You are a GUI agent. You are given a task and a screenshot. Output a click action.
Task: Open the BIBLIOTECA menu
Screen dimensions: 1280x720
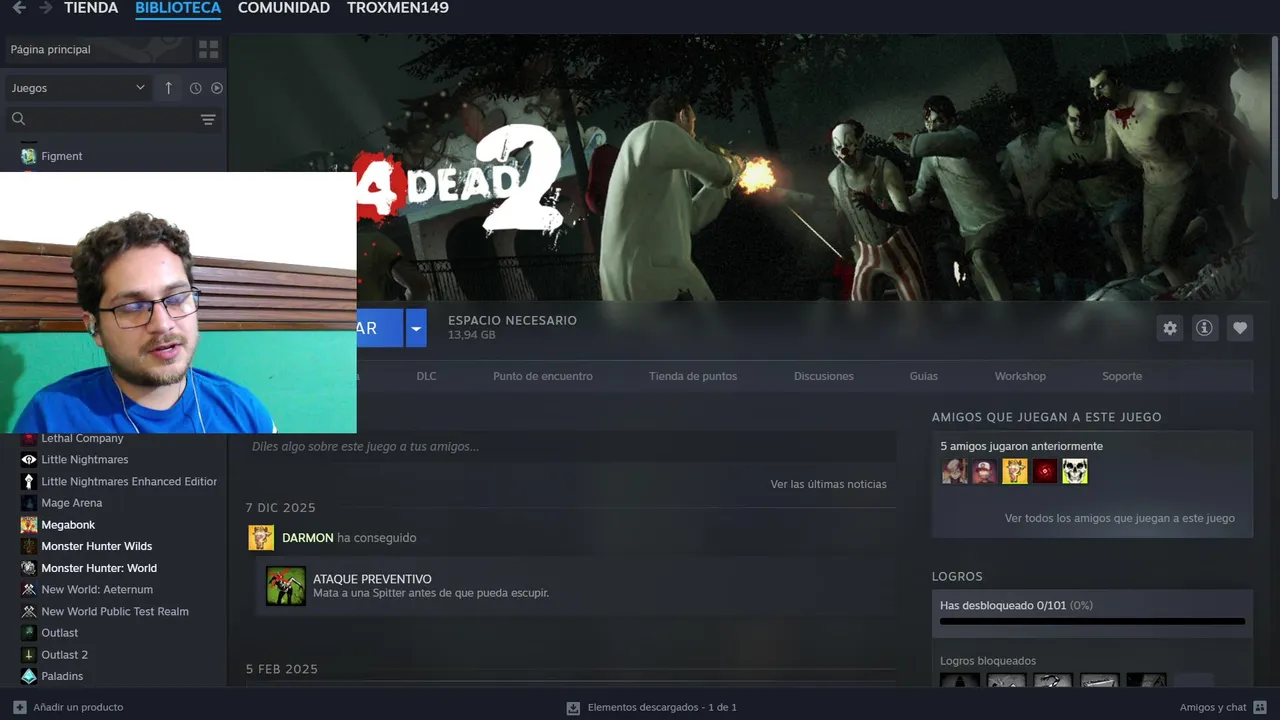178,8
